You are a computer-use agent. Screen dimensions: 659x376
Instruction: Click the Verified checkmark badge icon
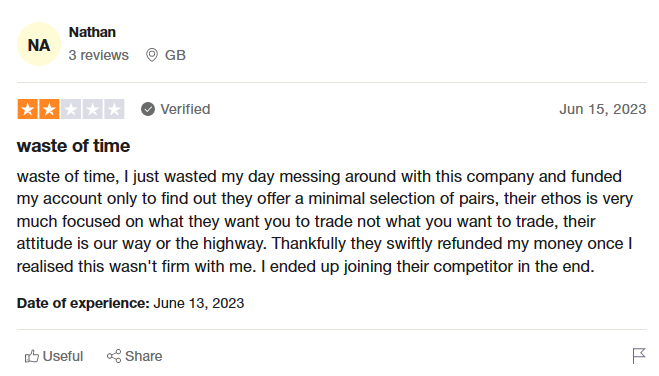point(148,109)
